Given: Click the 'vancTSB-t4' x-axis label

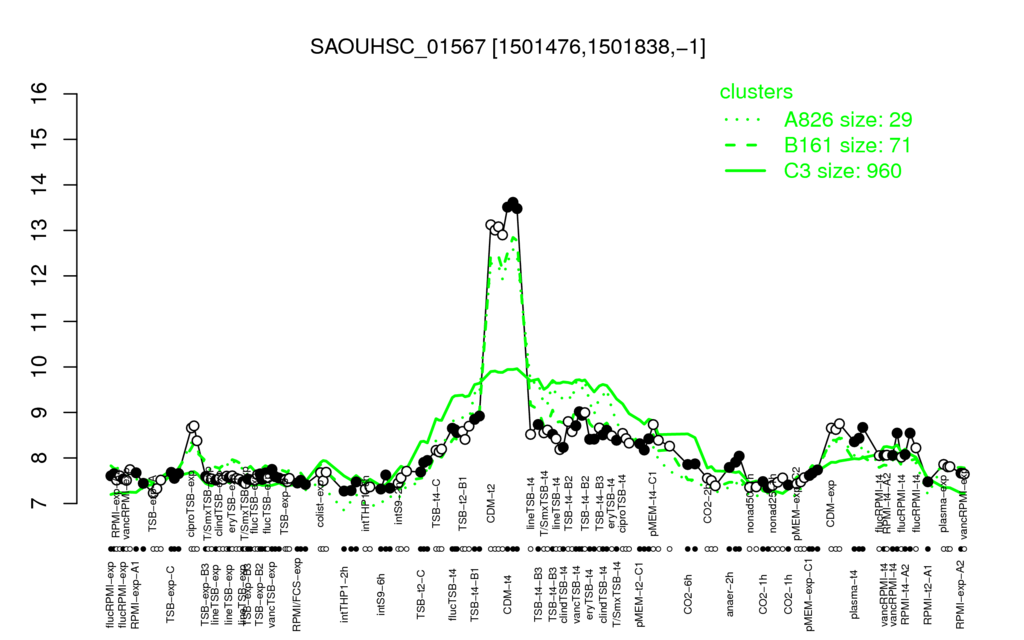Looking at the screenshot, I should [577, 594].
